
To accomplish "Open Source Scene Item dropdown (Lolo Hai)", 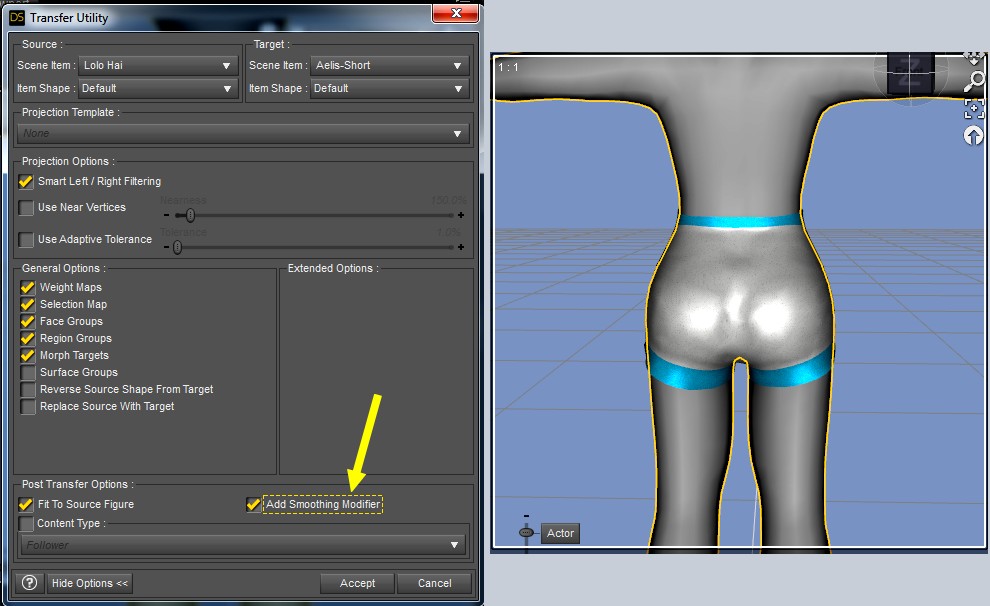I will pyautogui.click(x=158, y=66).
